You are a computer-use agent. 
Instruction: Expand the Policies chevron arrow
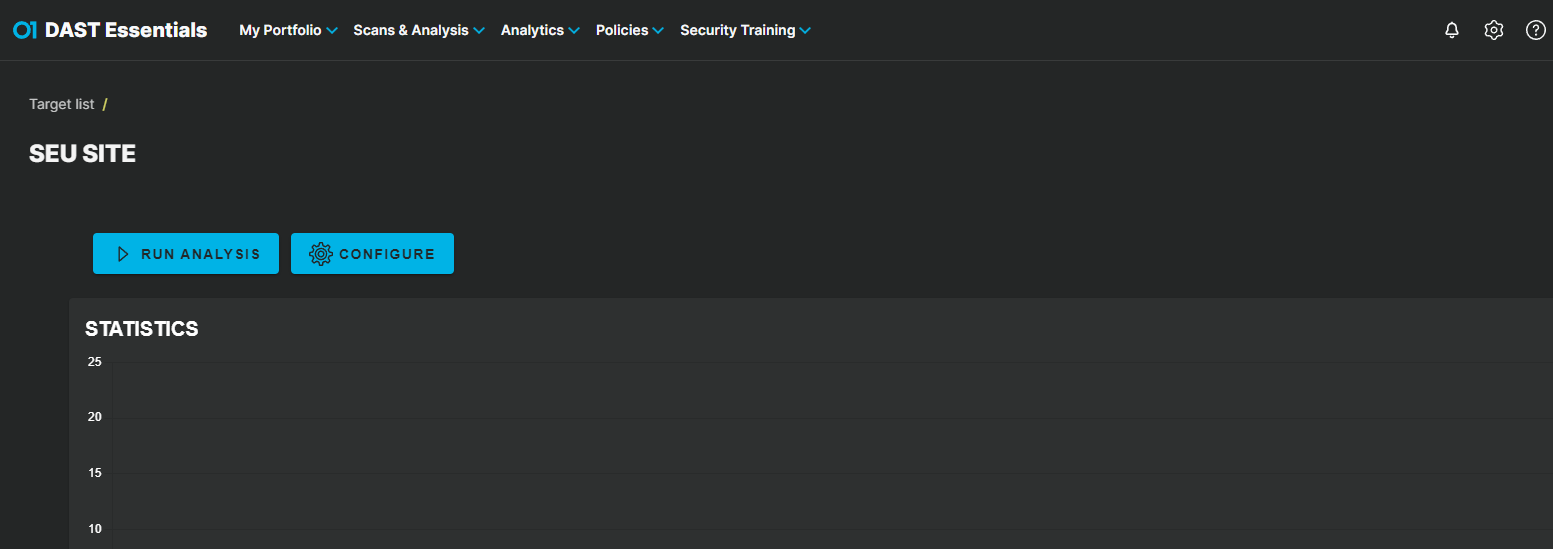[x=658, y=31]
